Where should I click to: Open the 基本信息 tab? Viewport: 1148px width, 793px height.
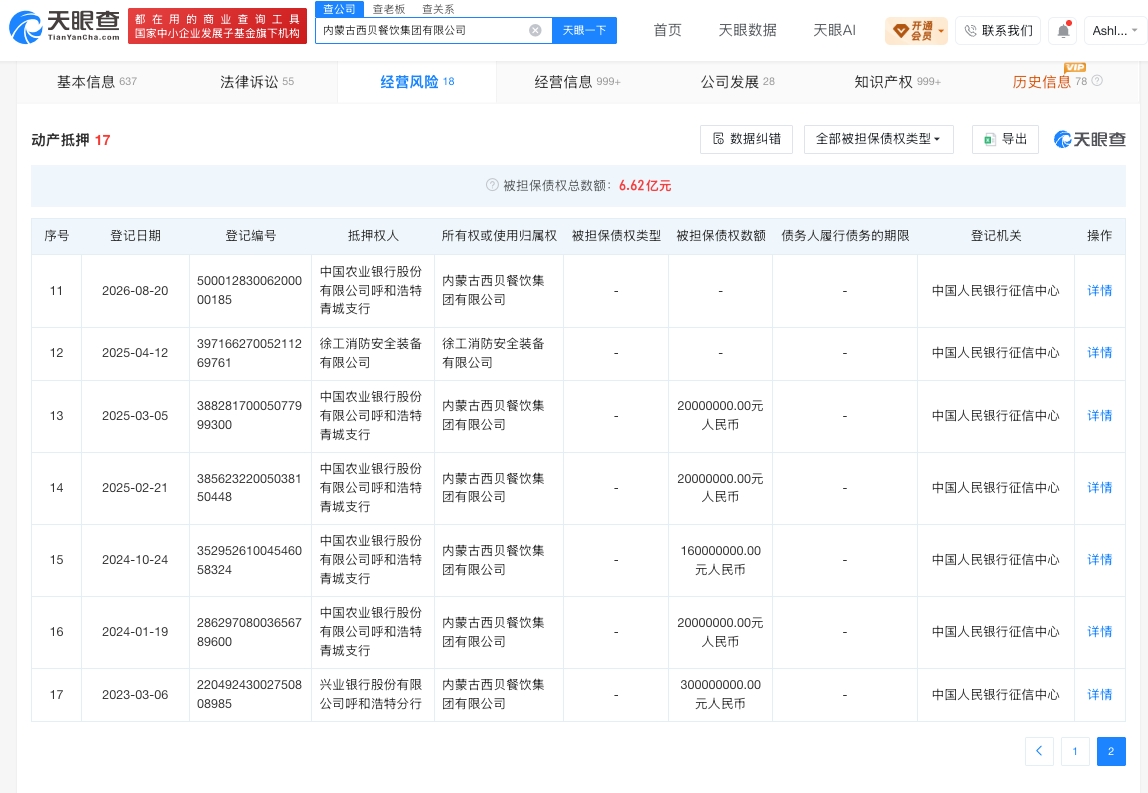coord(97,82)
